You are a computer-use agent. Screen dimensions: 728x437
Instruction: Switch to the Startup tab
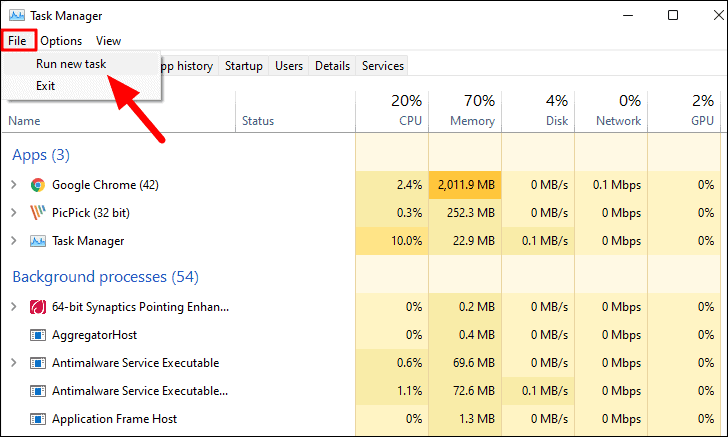point(244,66)
